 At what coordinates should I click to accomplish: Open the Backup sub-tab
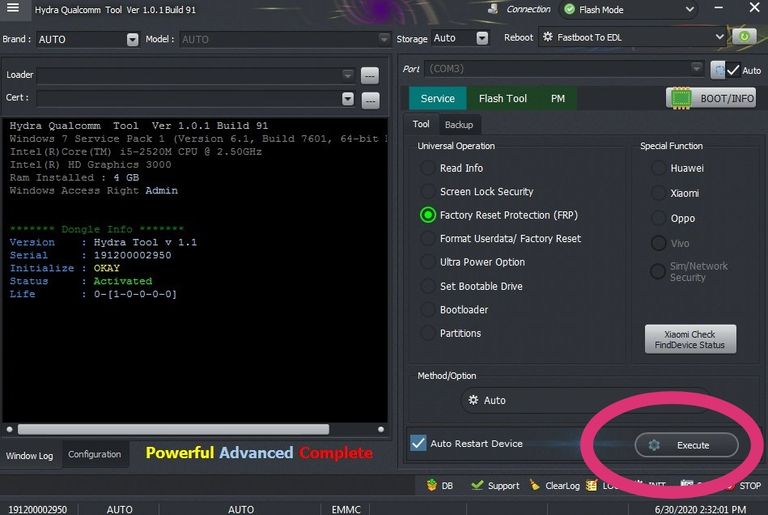(x=458, y=125)
